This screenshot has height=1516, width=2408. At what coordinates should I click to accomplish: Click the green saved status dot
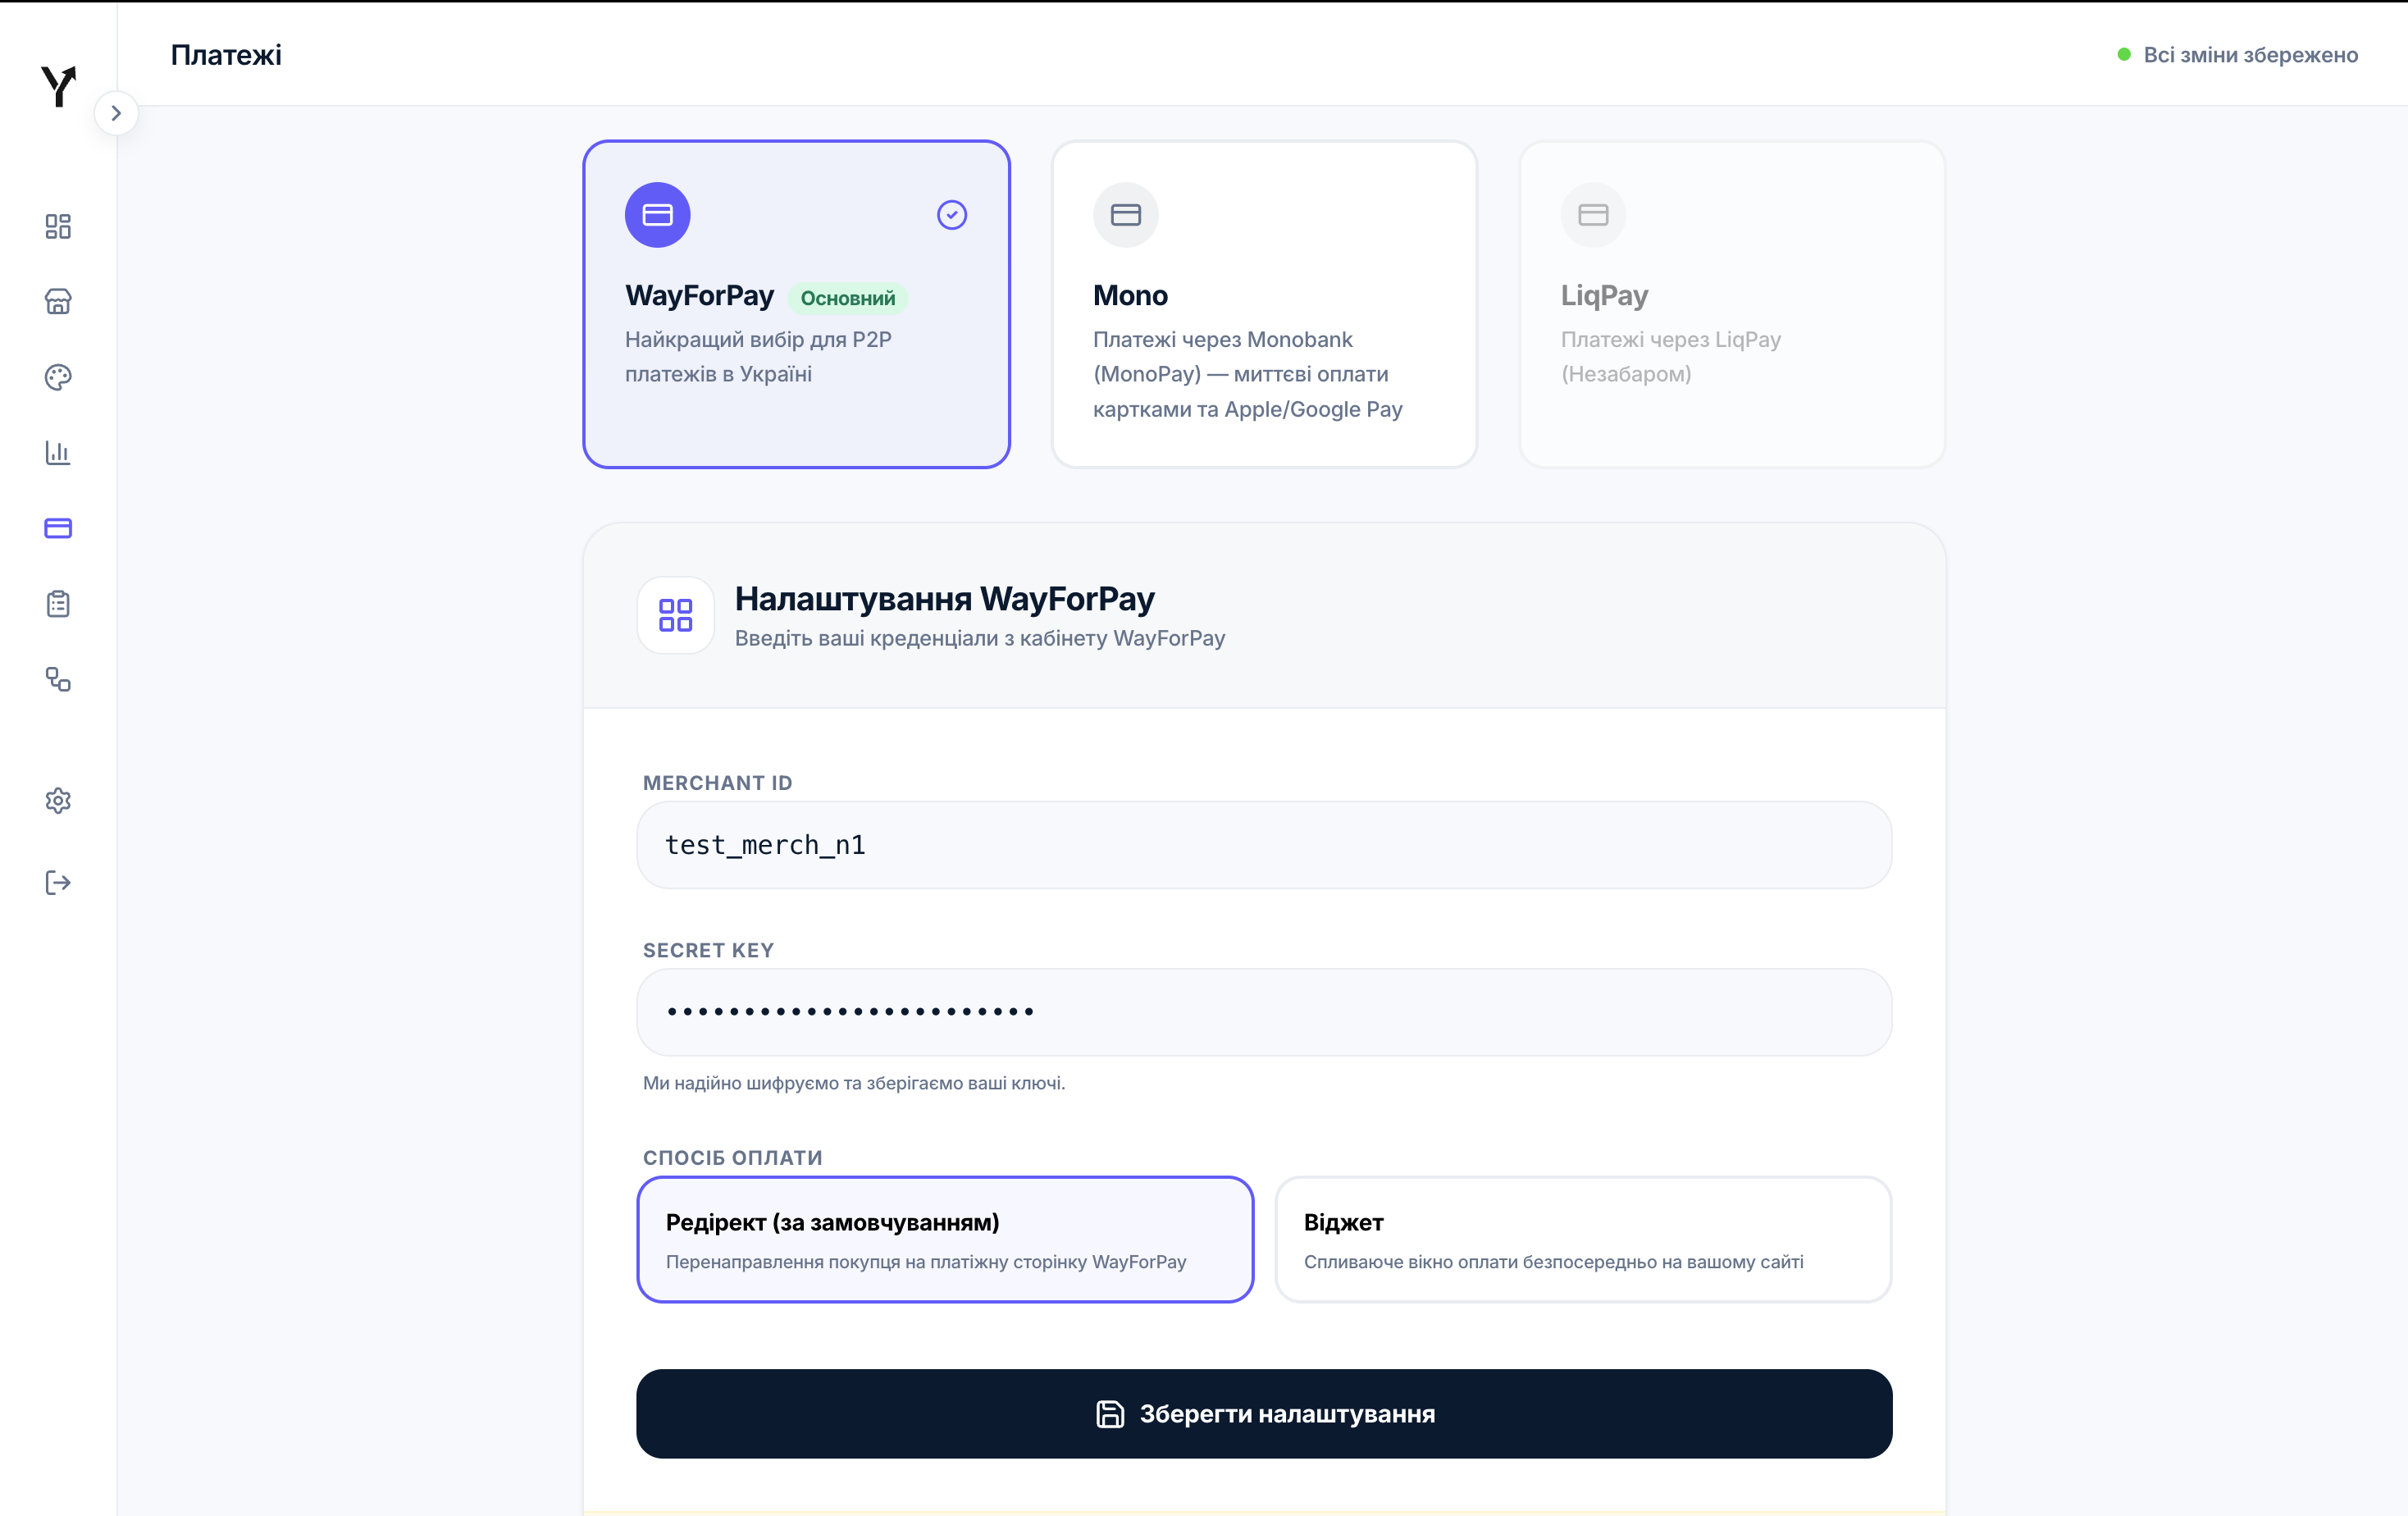2124,54
